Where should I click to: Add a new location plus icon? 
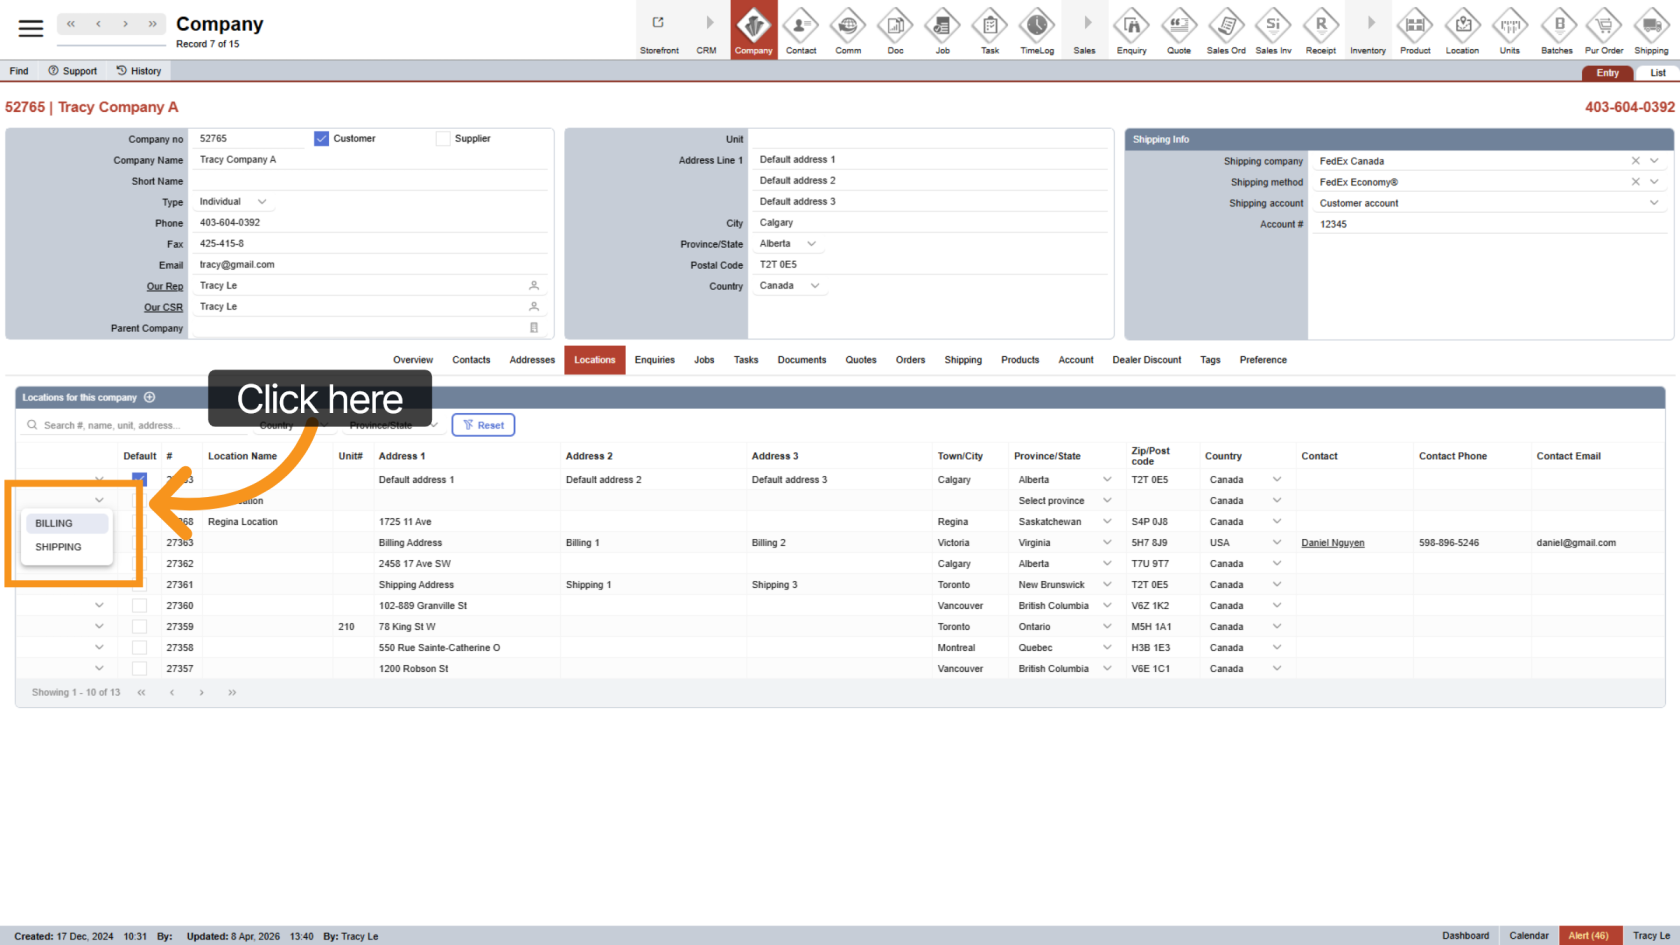[150, 397]
